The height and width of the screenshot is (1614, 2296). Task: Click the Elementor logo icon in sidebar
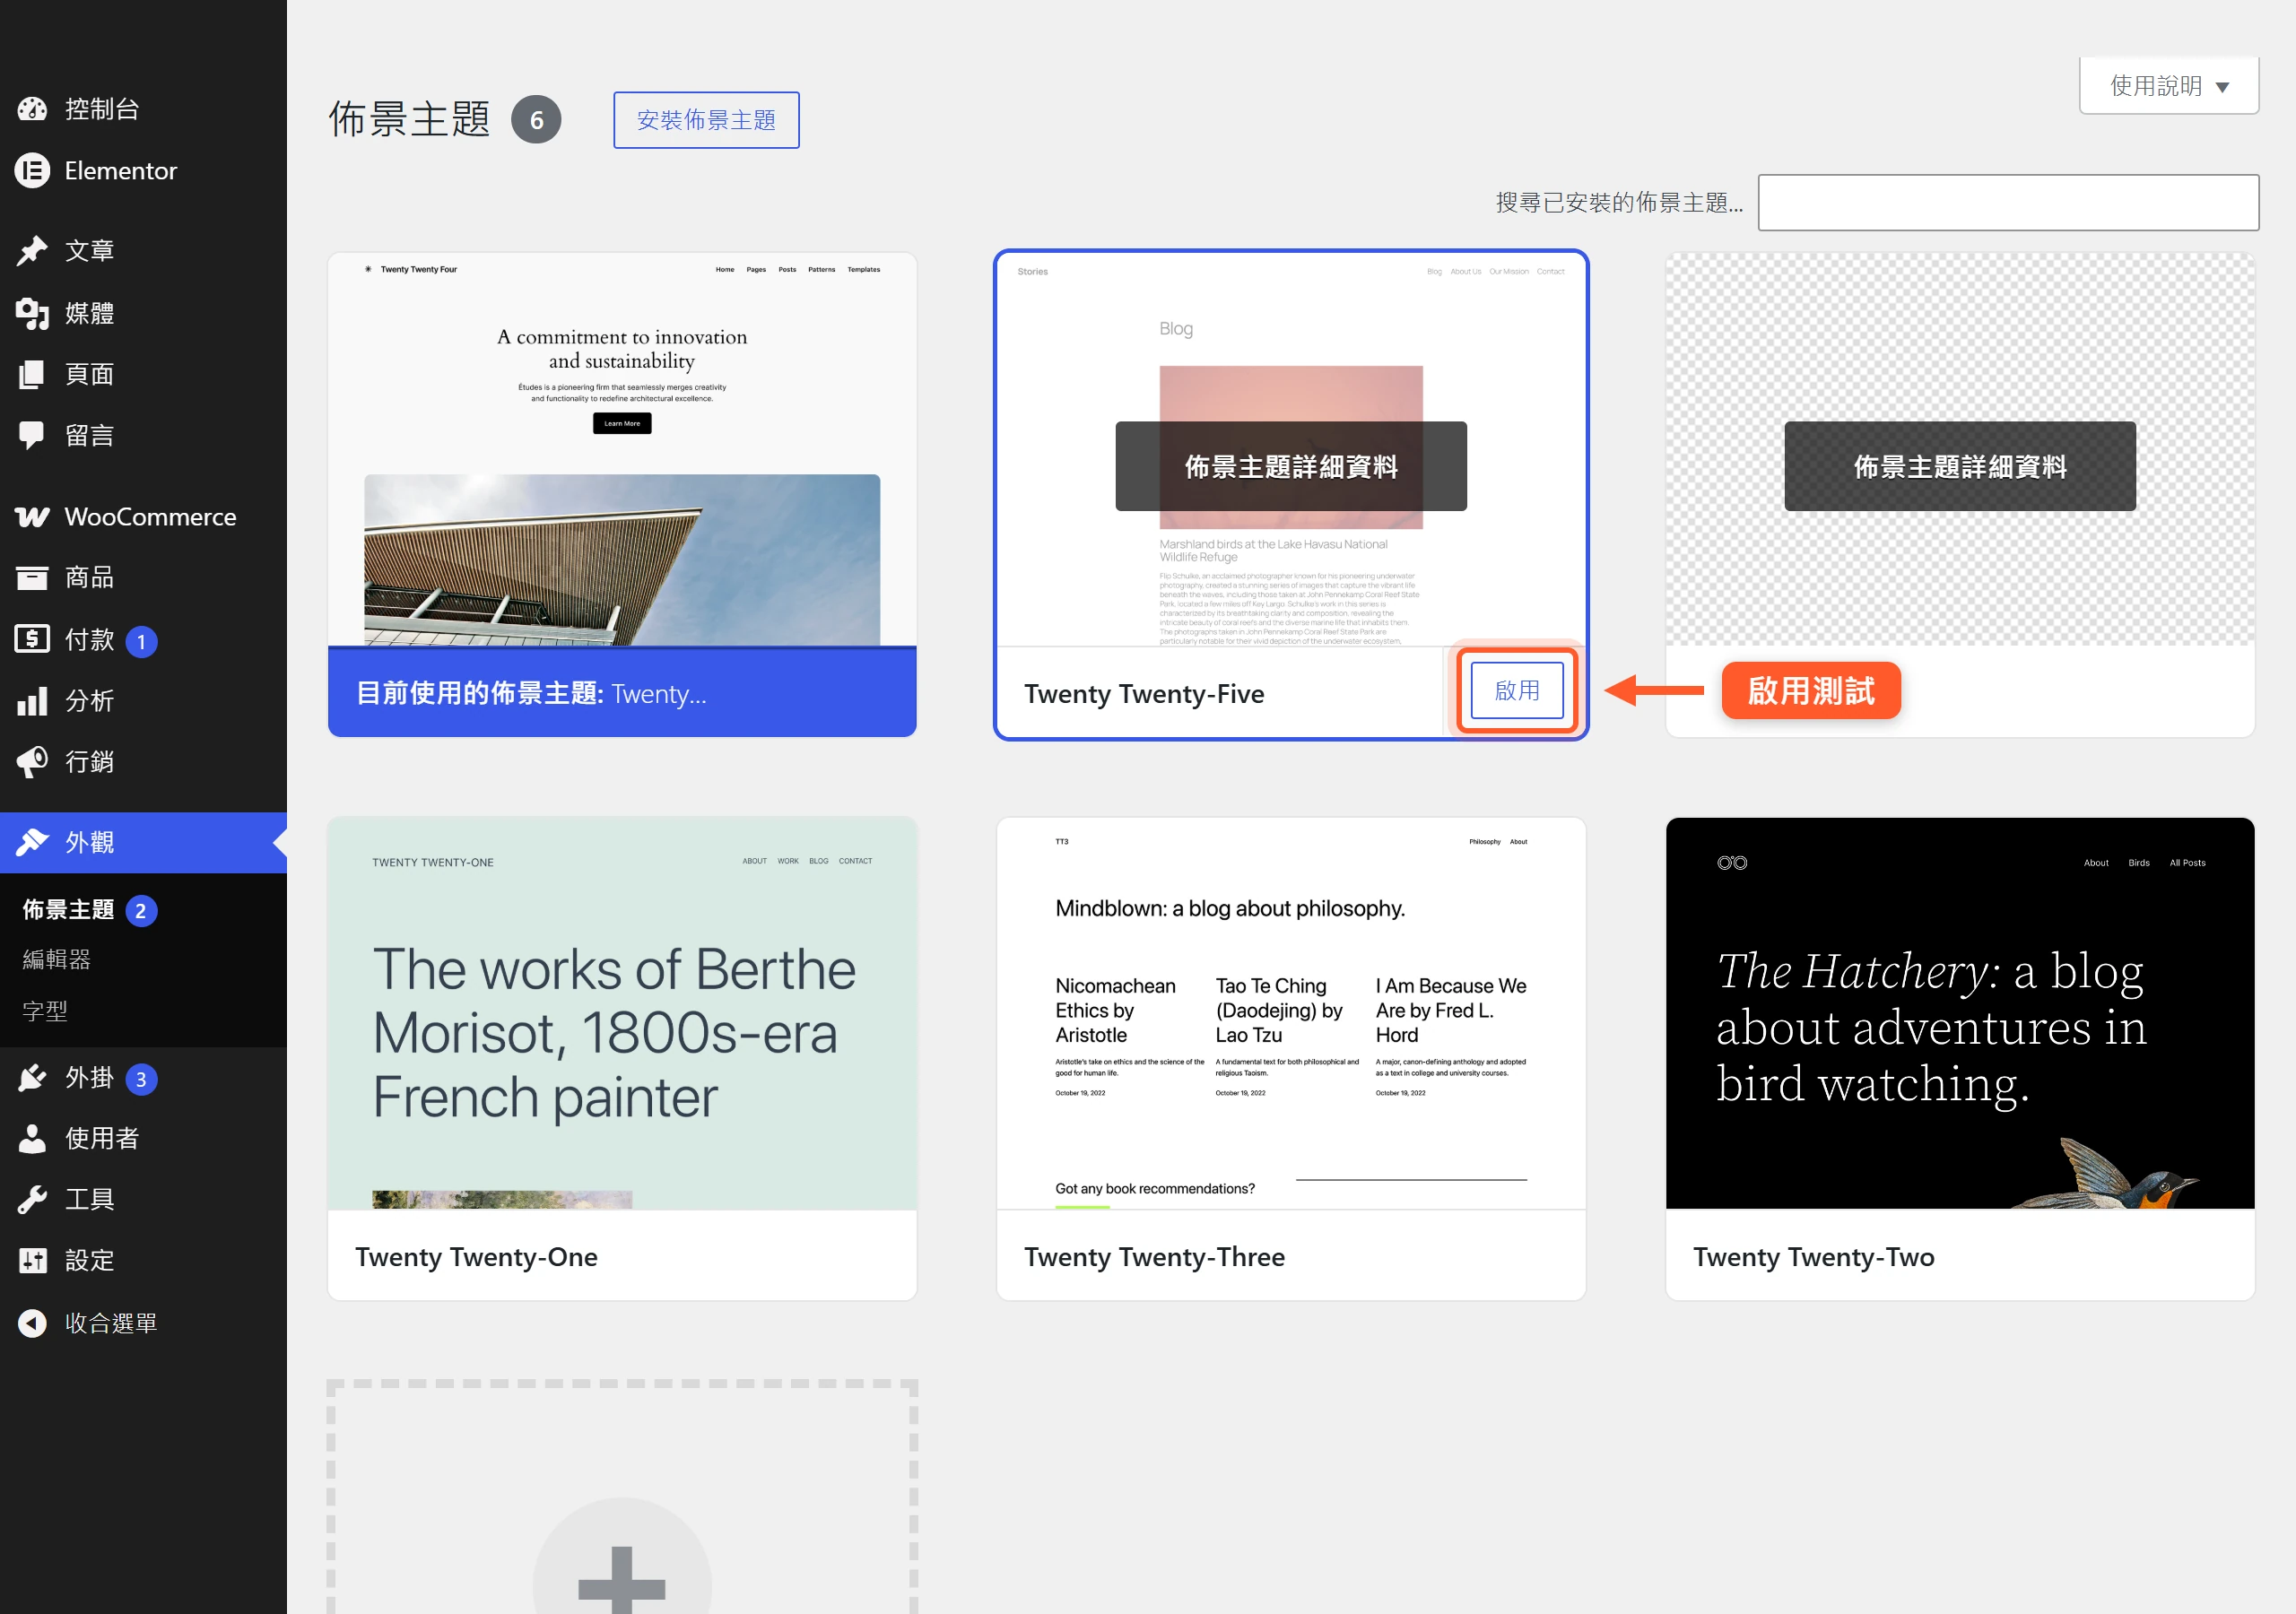tap(32, 171)
